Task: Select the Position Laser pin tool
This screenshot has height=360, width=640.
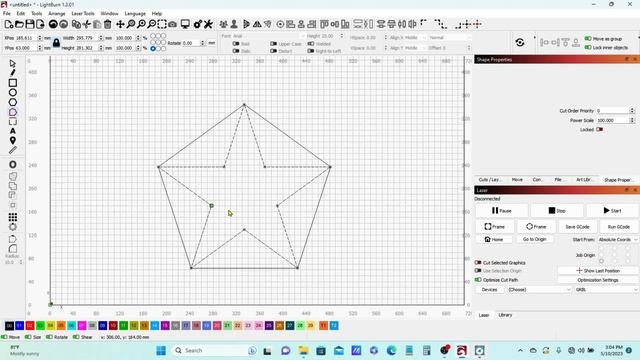Action: click(13, 141)
